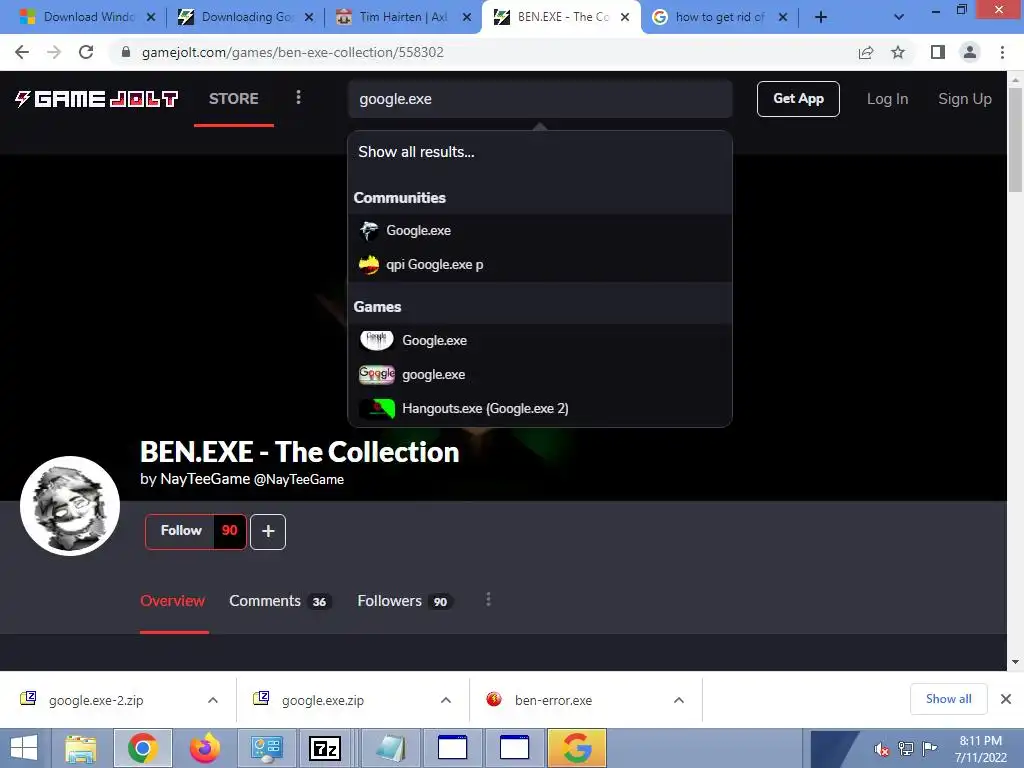Viewport: 1024px width, 768px height.
Task: Click the page vertical scrollbar
Action: [x=1015, y=140]
